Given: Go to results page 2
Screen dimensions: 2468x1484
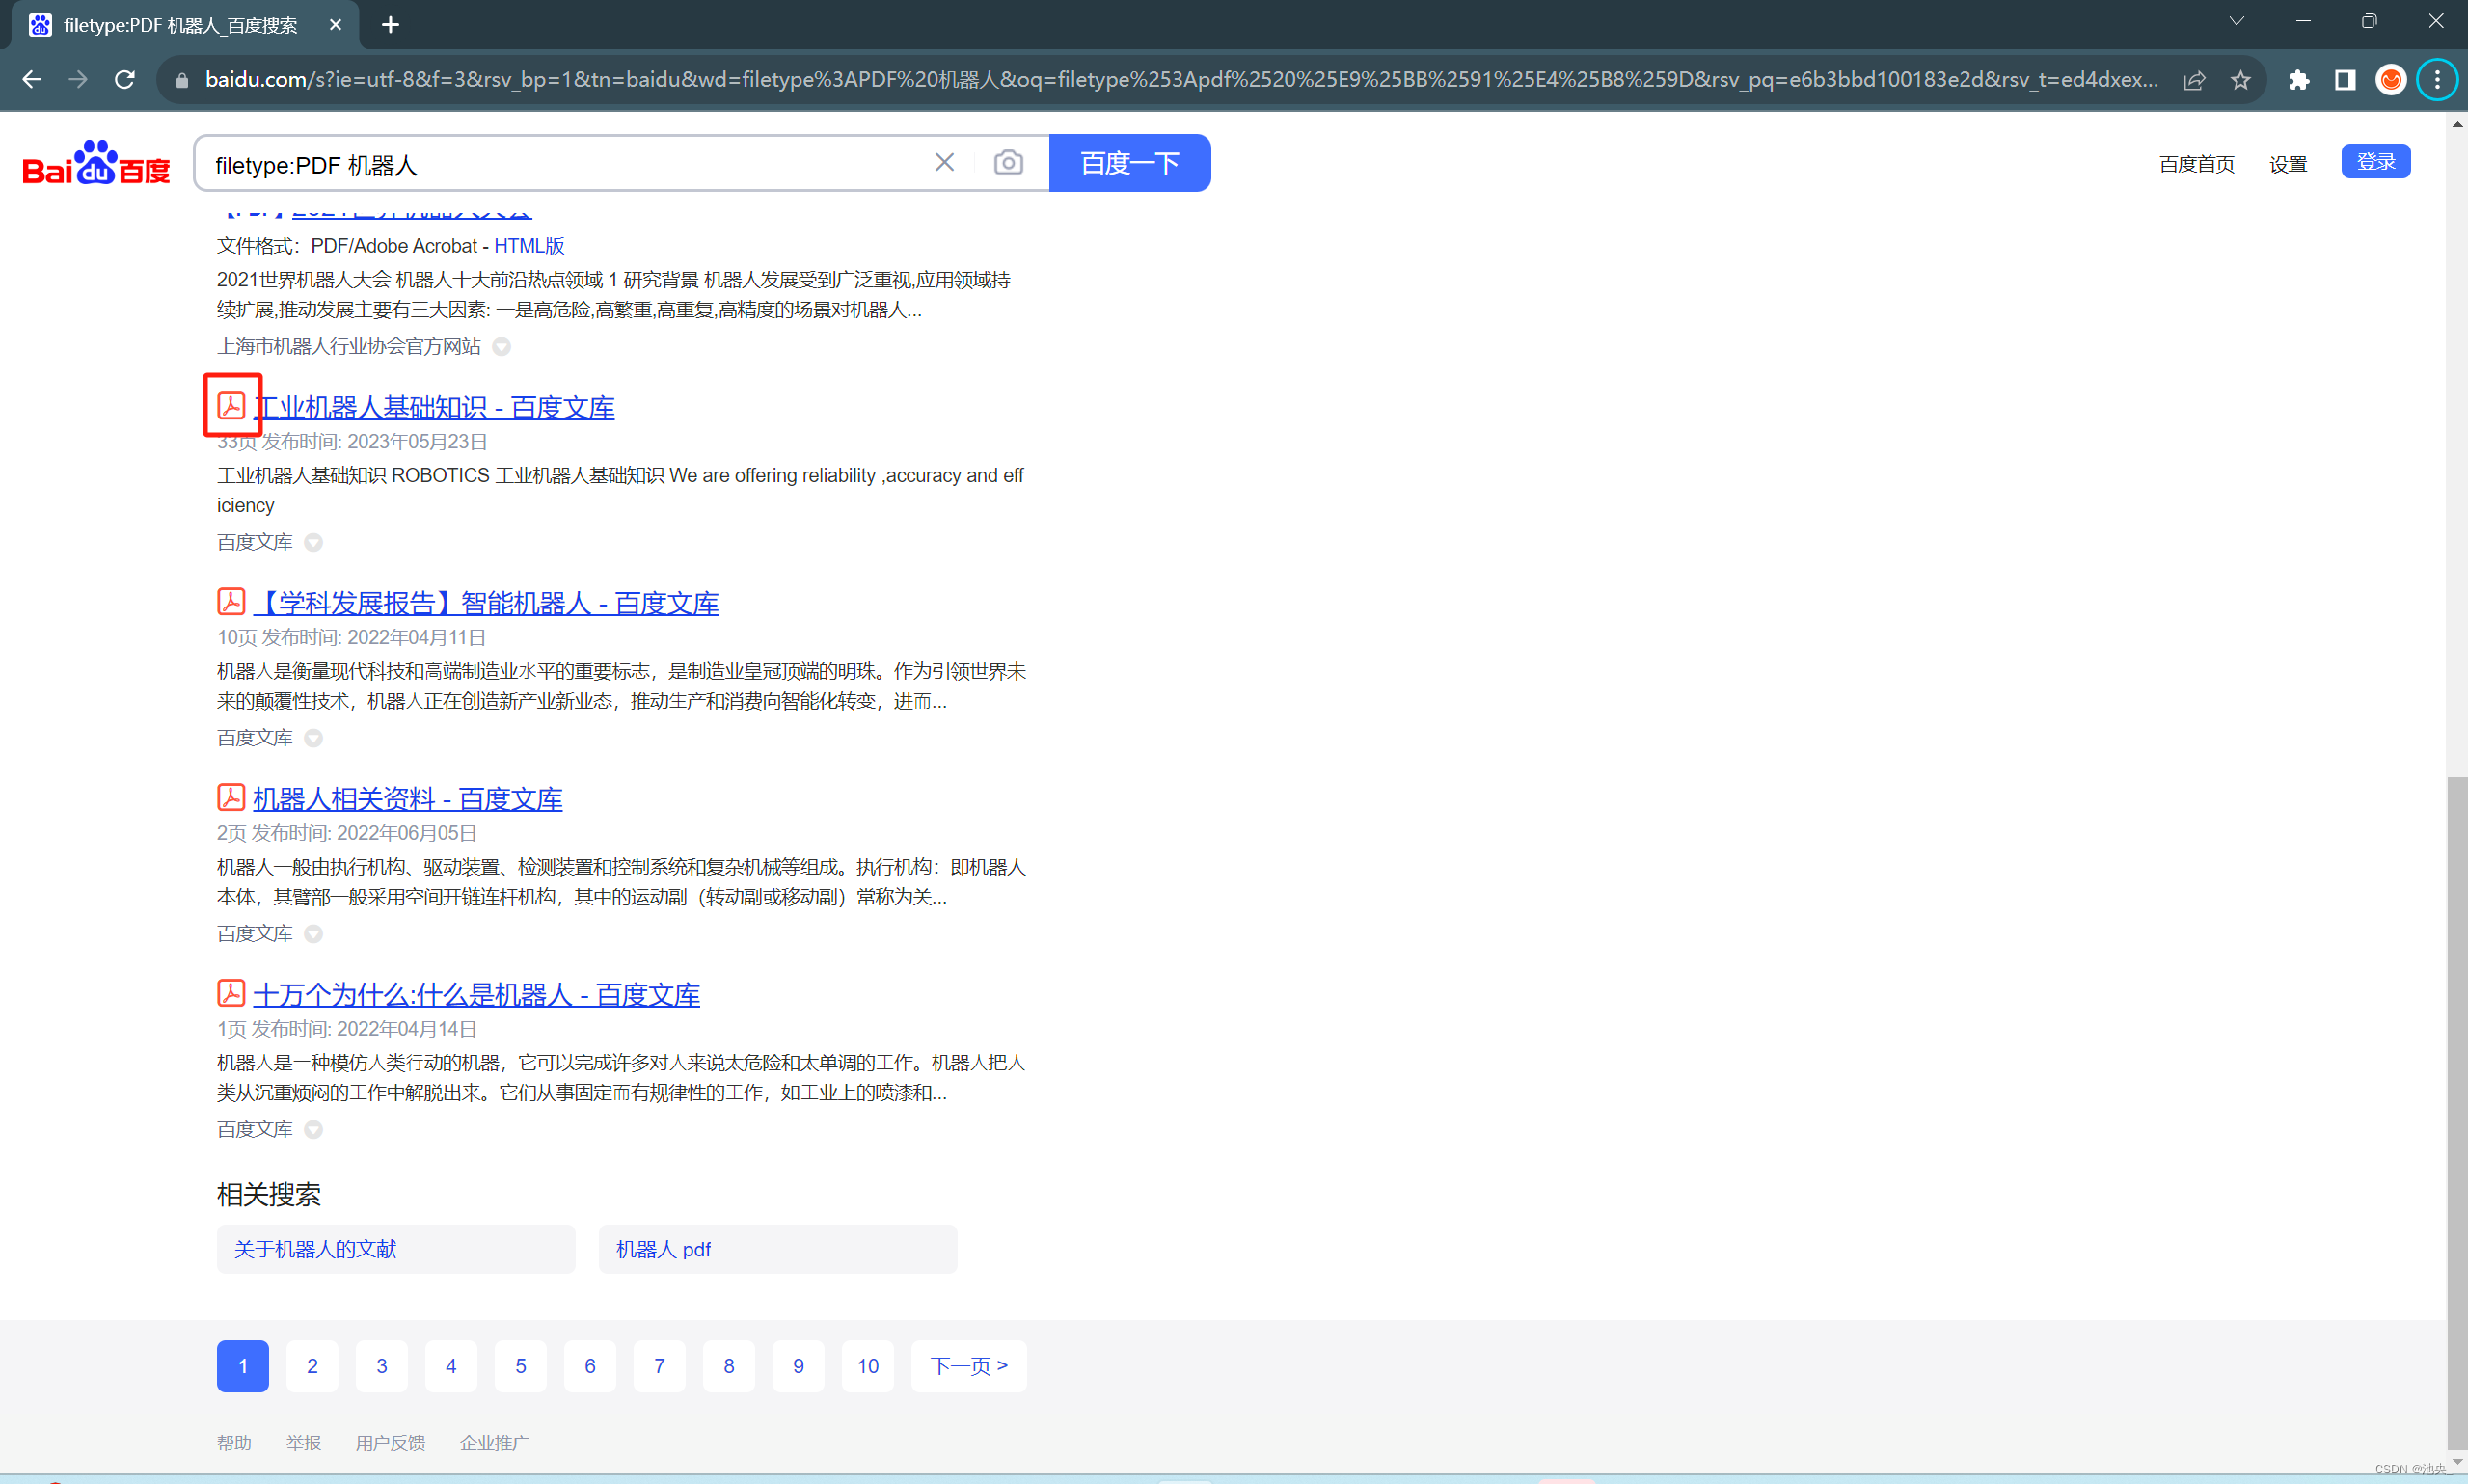Looking at the screenshot, I should [x=312, y=1366].
